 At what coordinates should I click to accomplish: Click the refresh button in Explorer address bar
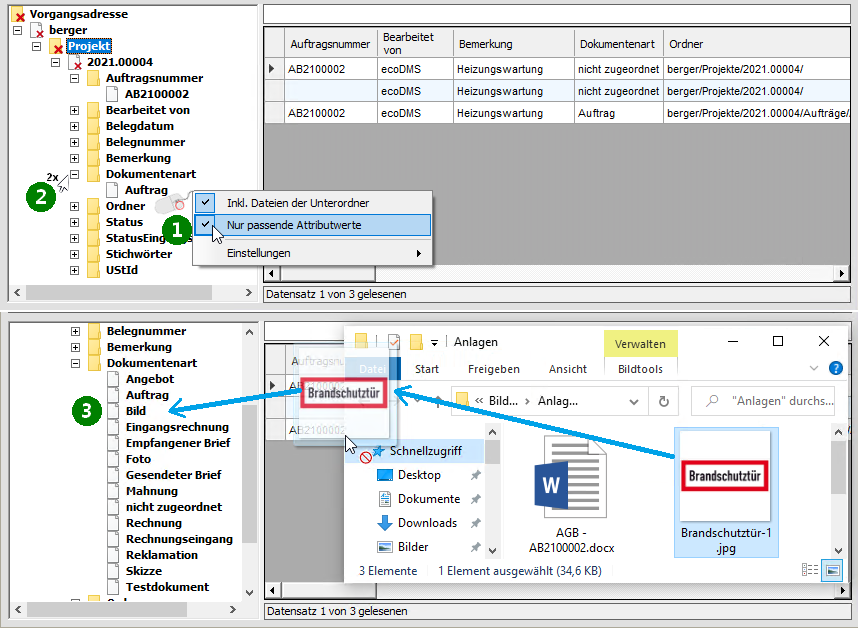(663, 402)
